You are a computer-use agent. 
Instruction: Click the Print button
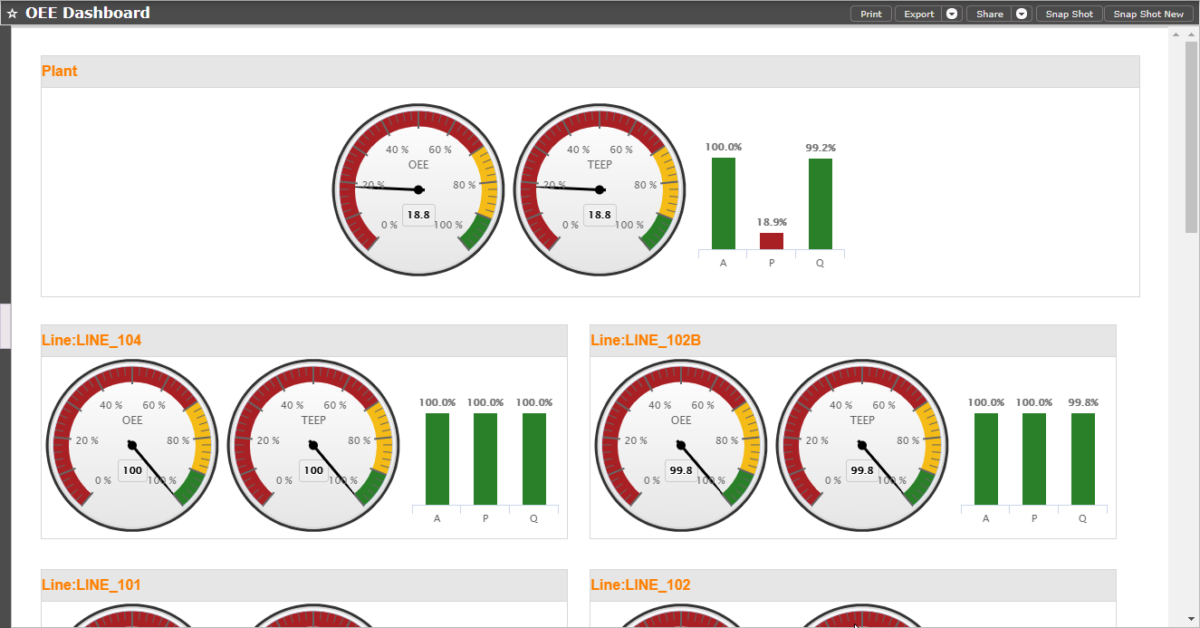coord(870,13)
